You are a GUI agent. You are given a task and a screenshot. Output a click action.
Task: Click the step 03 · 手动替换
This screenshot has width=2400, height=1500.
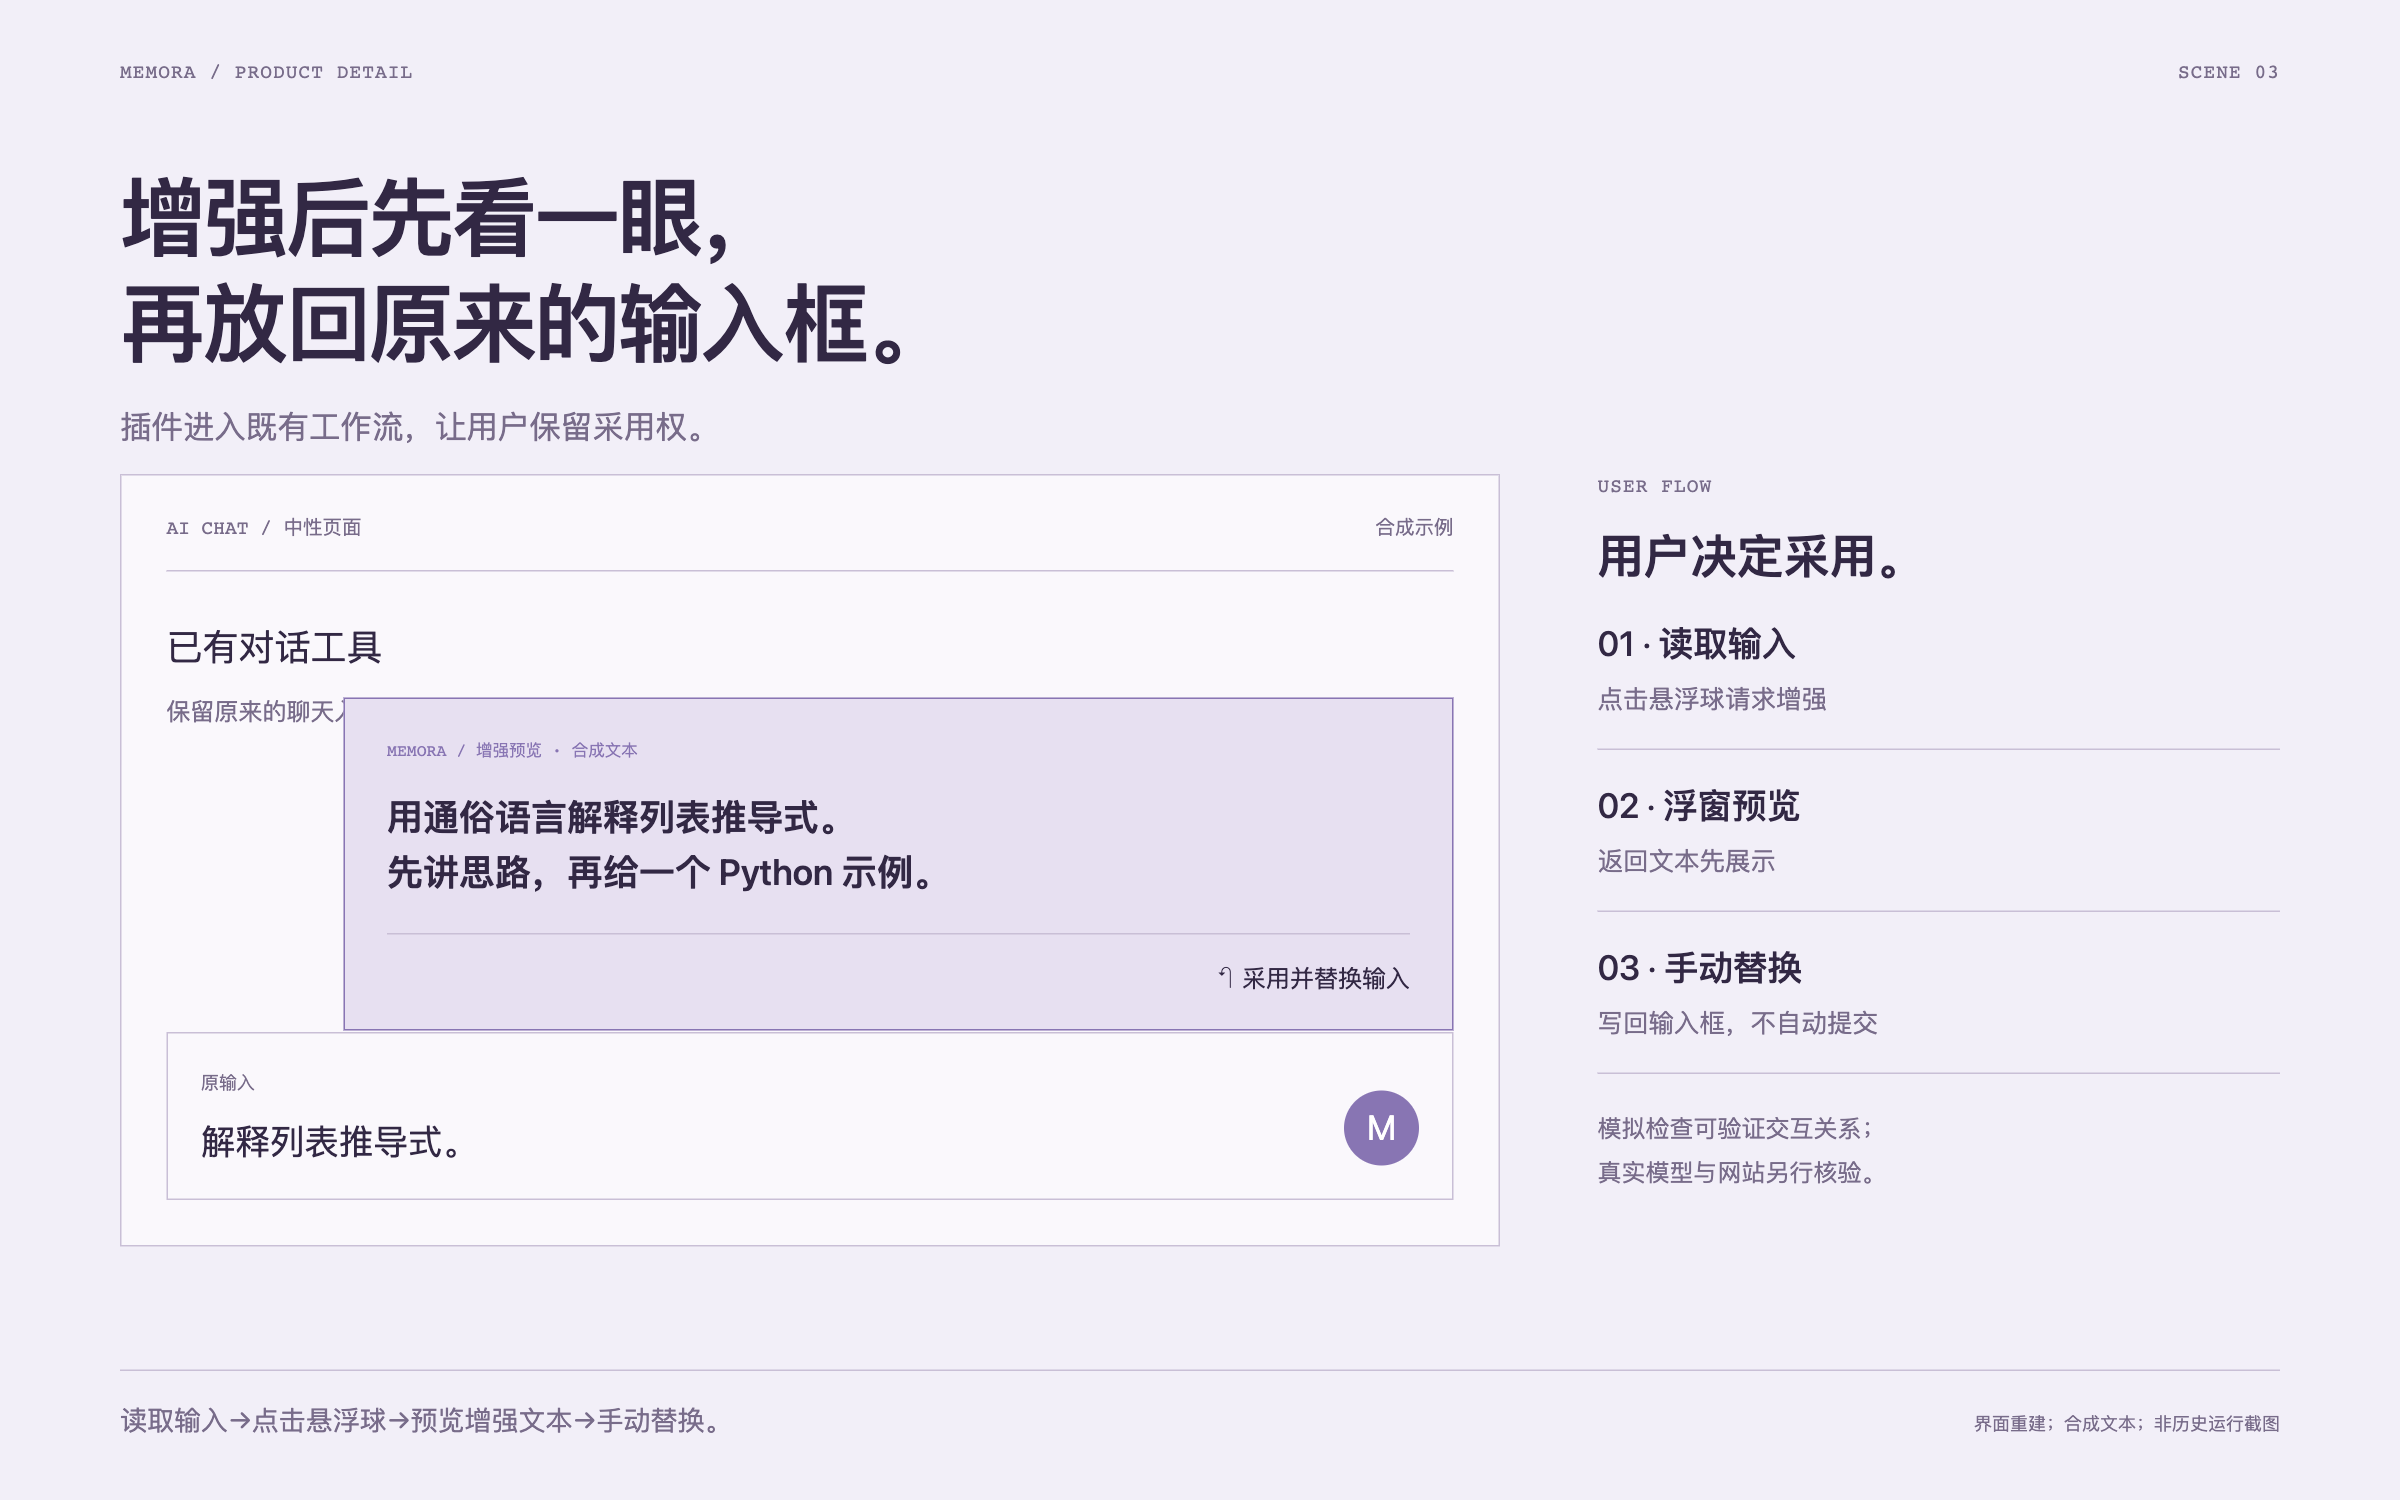[1699, 967]
